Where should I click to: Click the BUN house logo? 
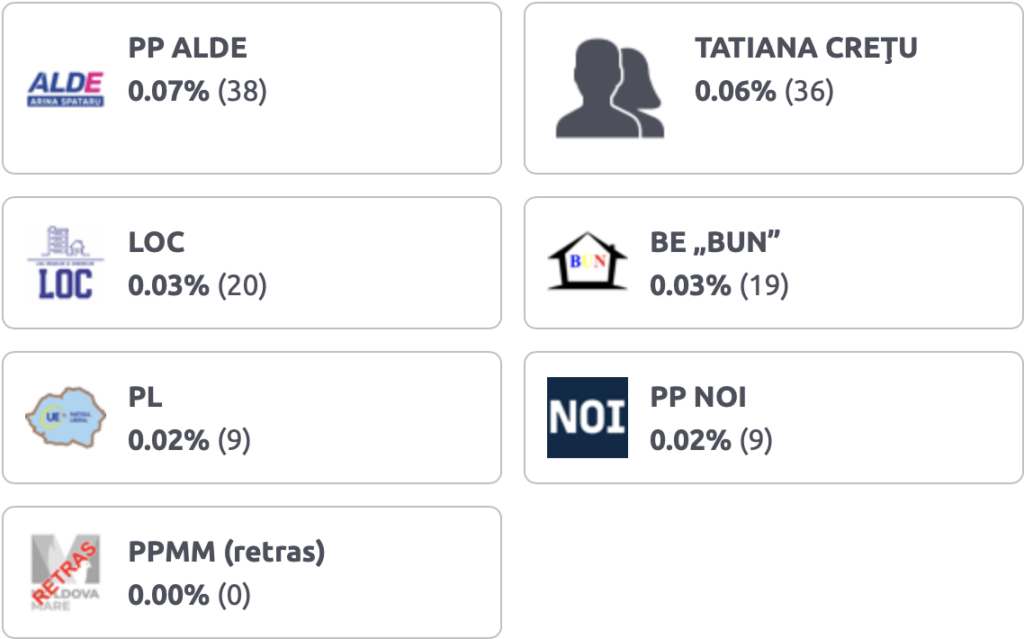(587, 261)
